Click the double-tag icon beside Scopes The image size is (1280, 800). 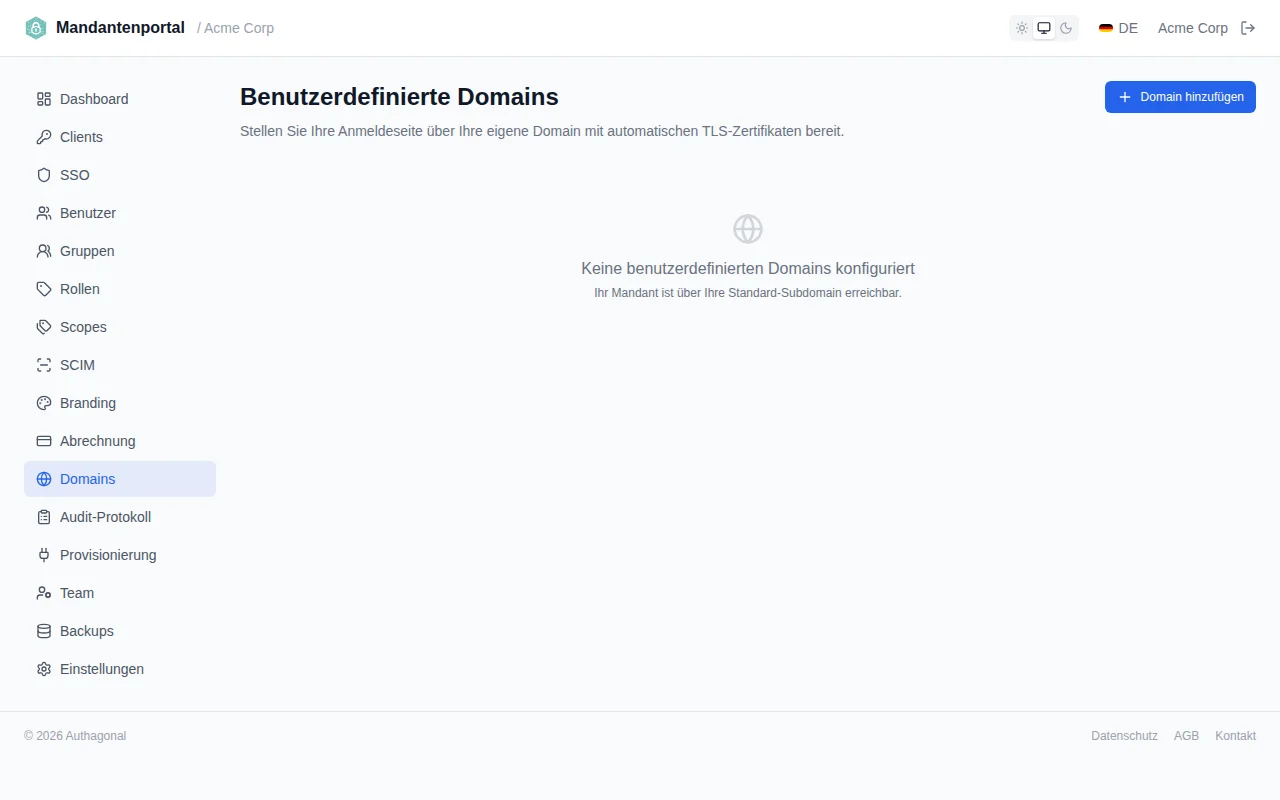click(x=44, y=327)
